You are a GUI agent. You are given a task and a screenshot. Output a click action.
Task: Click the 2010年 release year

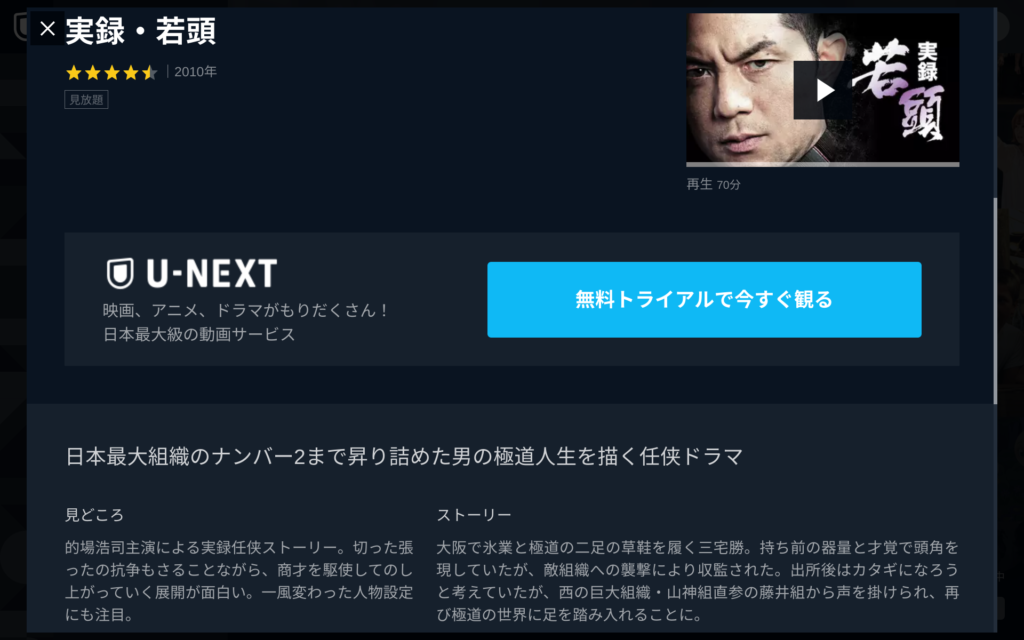tap(195, 72)
